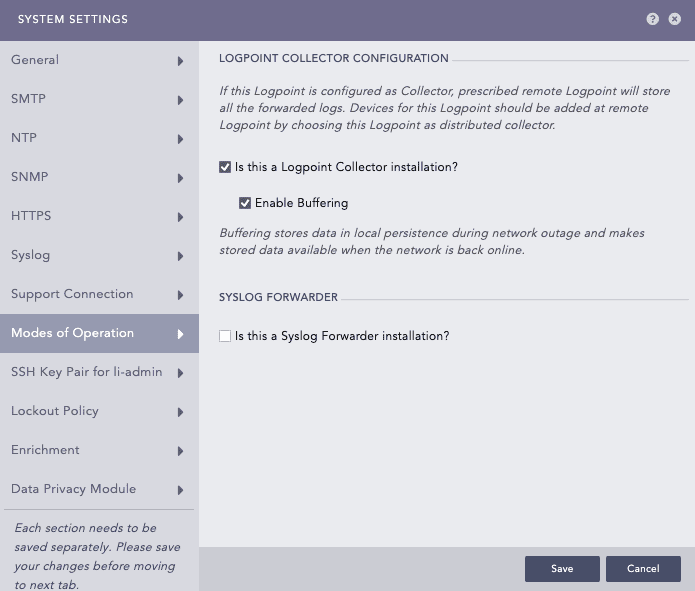Uncheck the Logpoint Collector installation checkbox

[225, 167]
